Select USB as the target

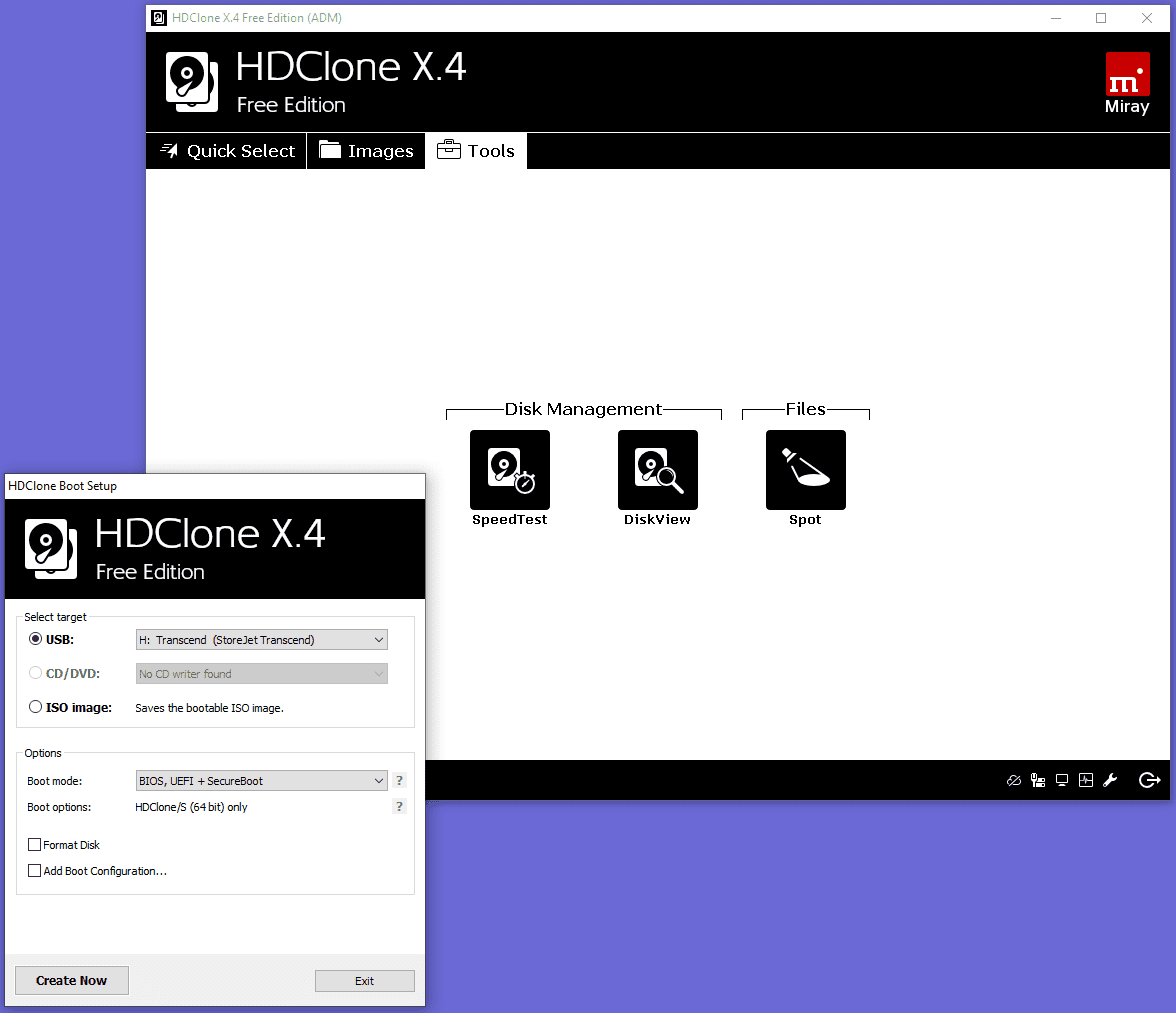[35, 640]
